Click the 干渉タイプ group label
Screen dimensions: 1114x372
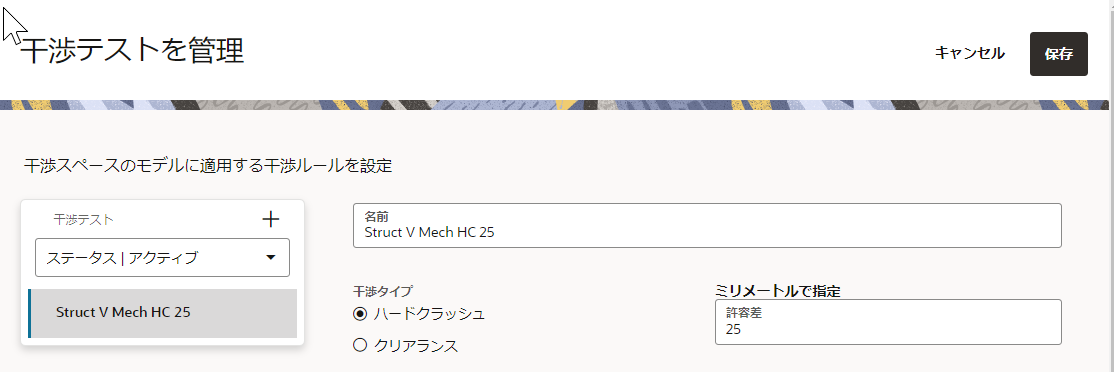[x=383, y=290]
